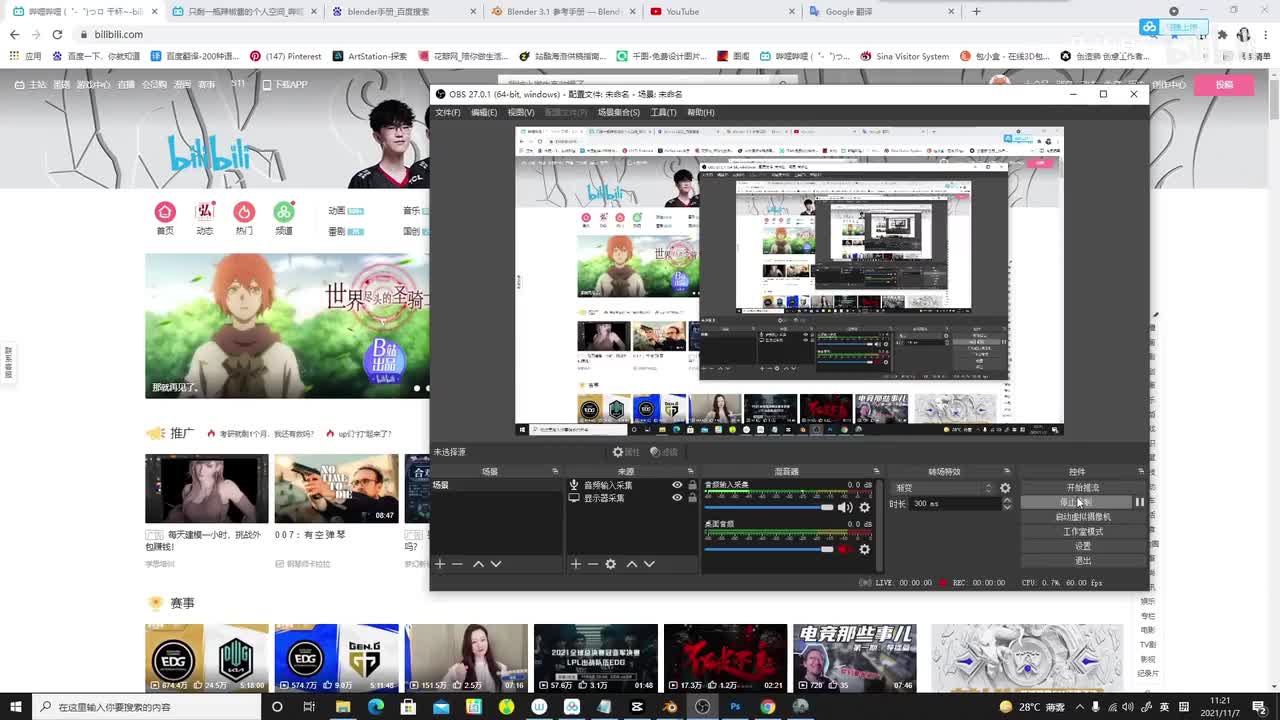Start the virtual camera
This screenshot has height=720, width=1280.
[1083, 517]
